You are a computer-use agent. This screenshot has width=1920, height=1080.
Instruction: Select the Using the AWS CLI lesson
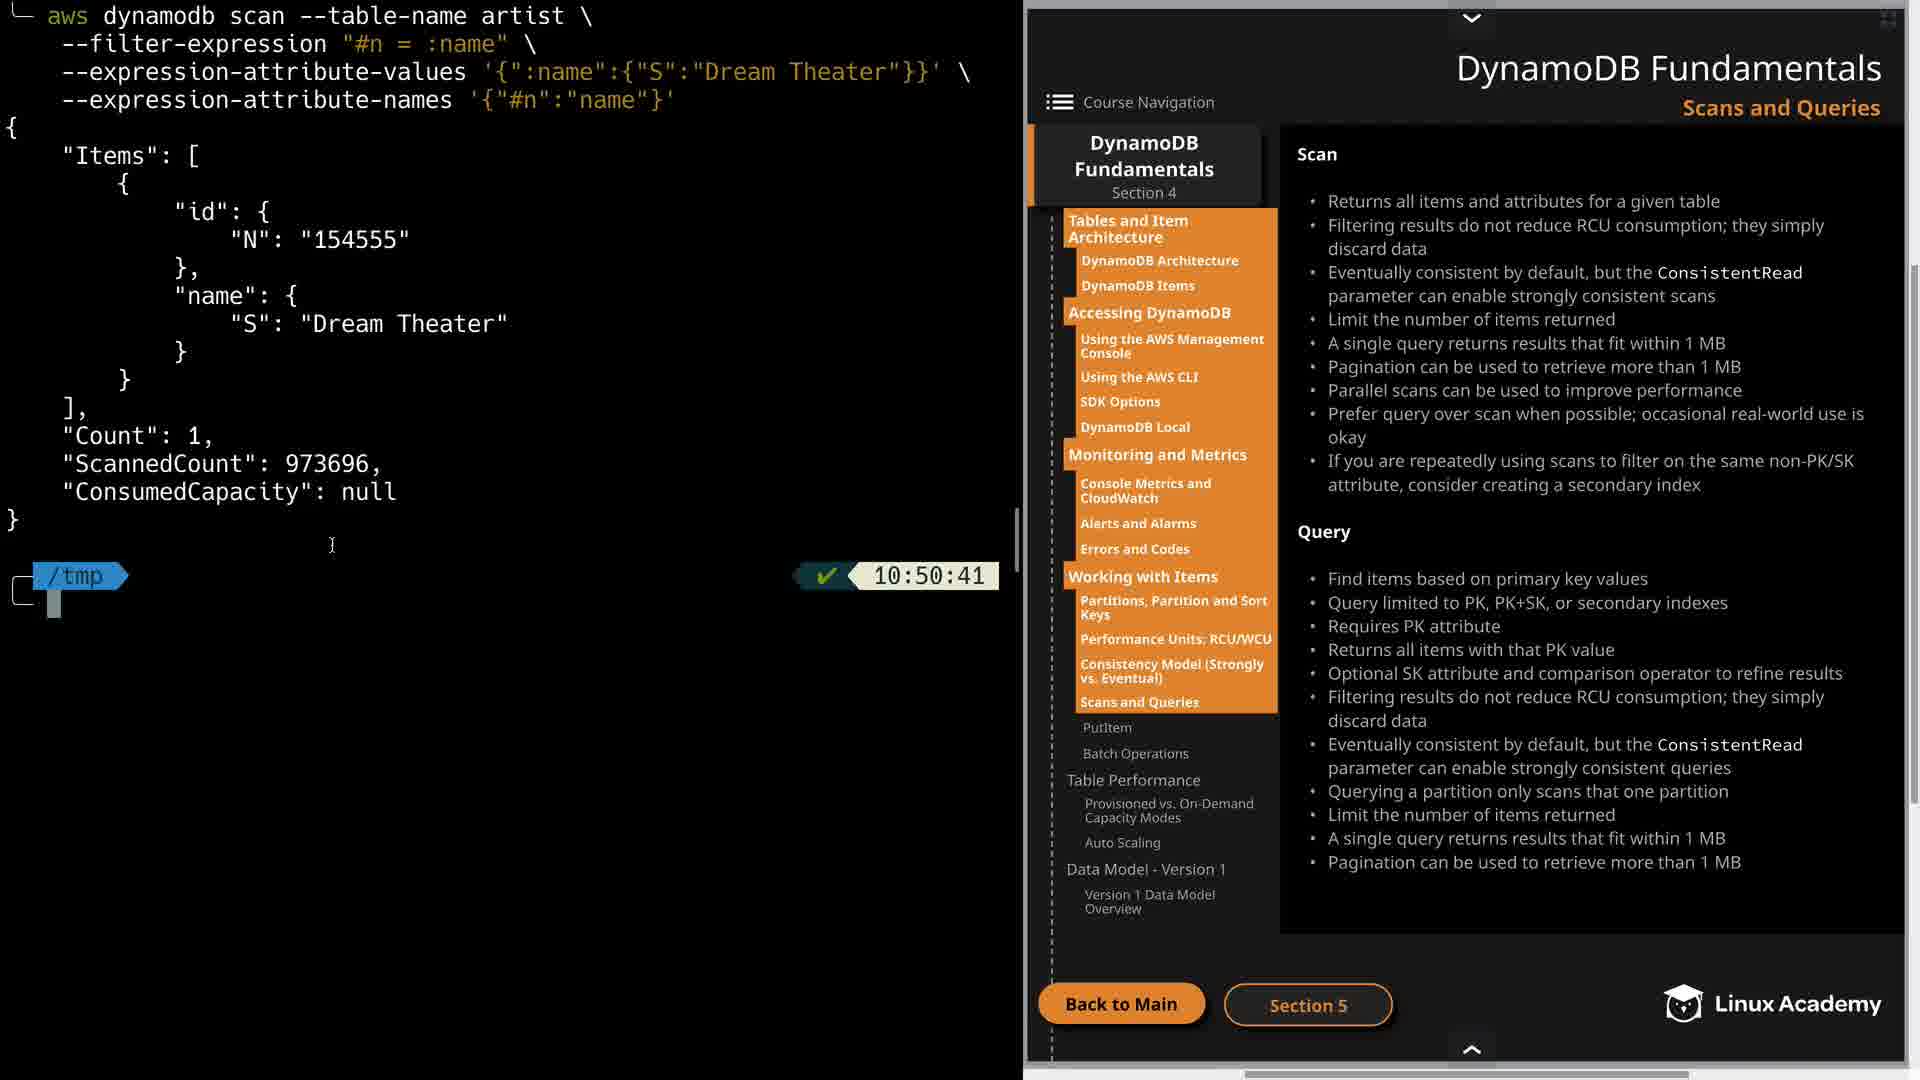click(x=1138, y=377)
